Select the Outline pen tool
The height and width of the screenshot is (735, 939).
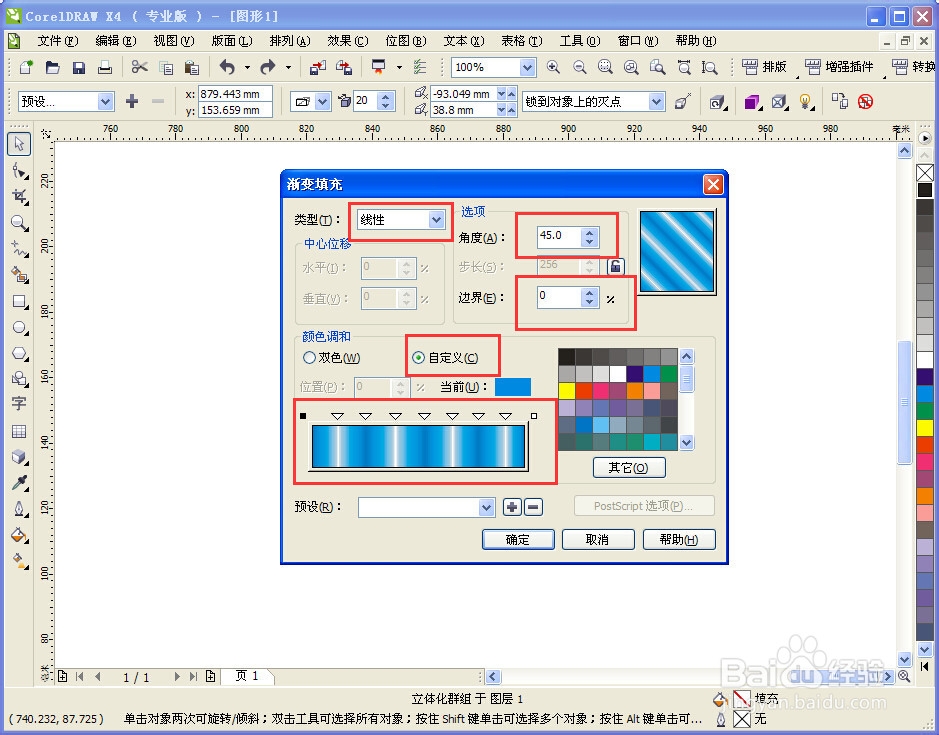point(19,509)
